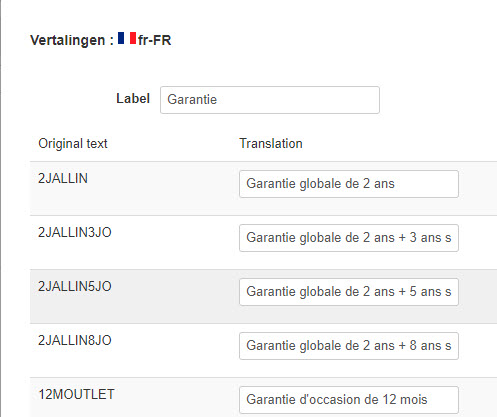497x417 pixels.
Task: Click the blue stripe of the French flag
Action: 121,38
